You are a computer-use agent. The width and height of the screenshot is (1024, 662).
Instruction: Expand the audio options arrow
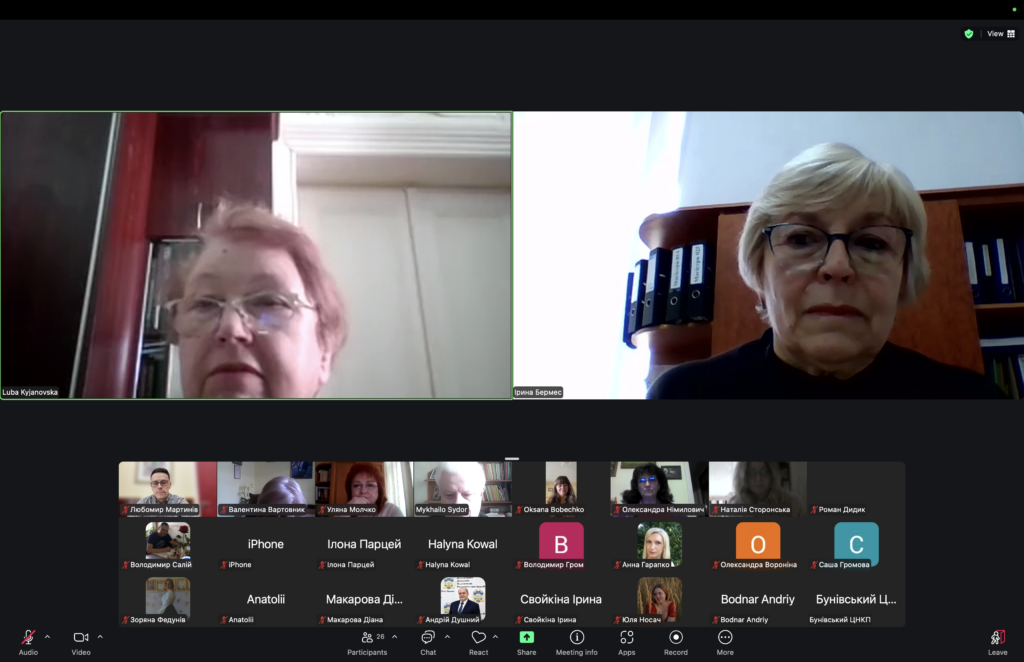point(47,636)
